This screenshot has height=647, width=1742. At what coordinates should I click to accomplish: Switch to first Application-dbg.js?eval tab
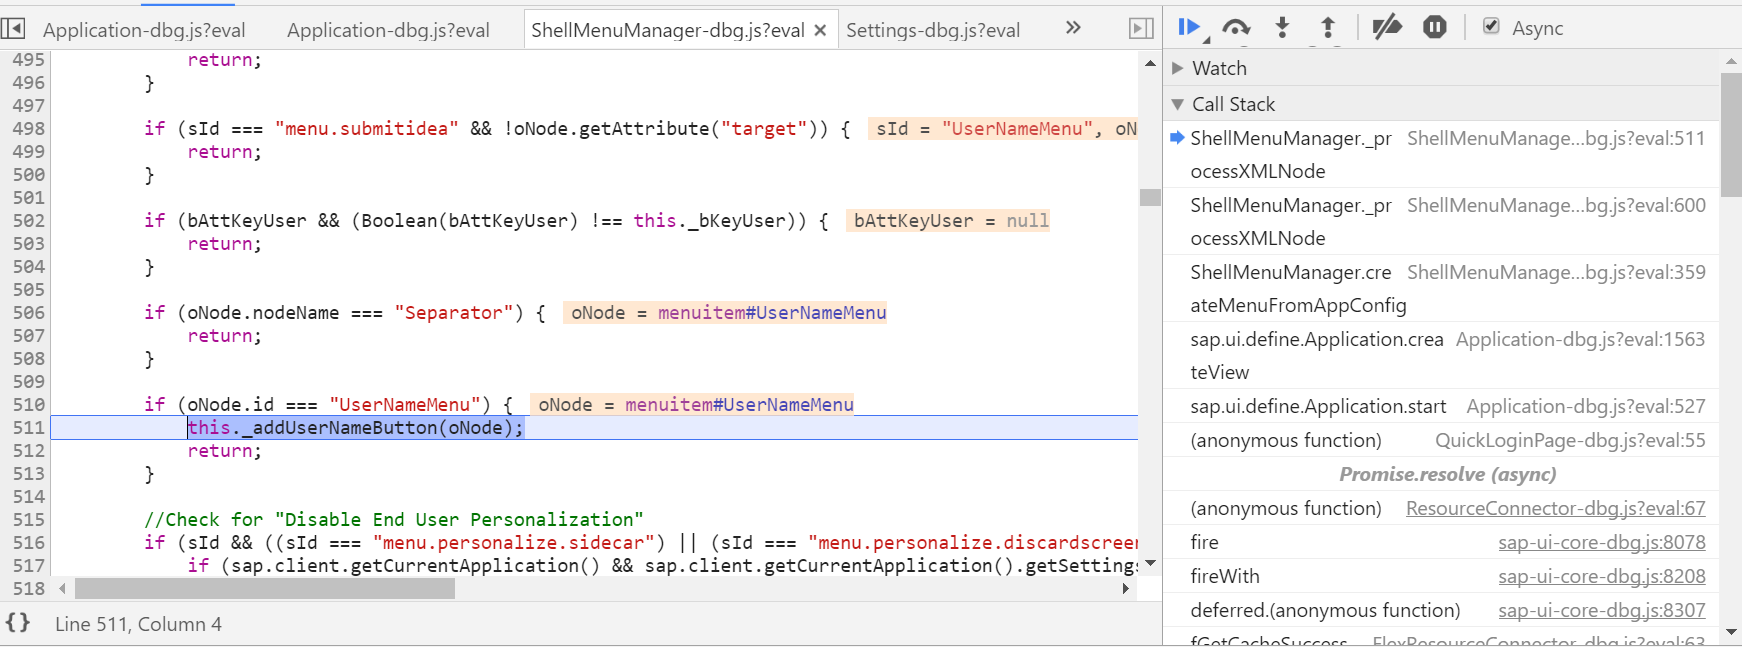[144, 31]
